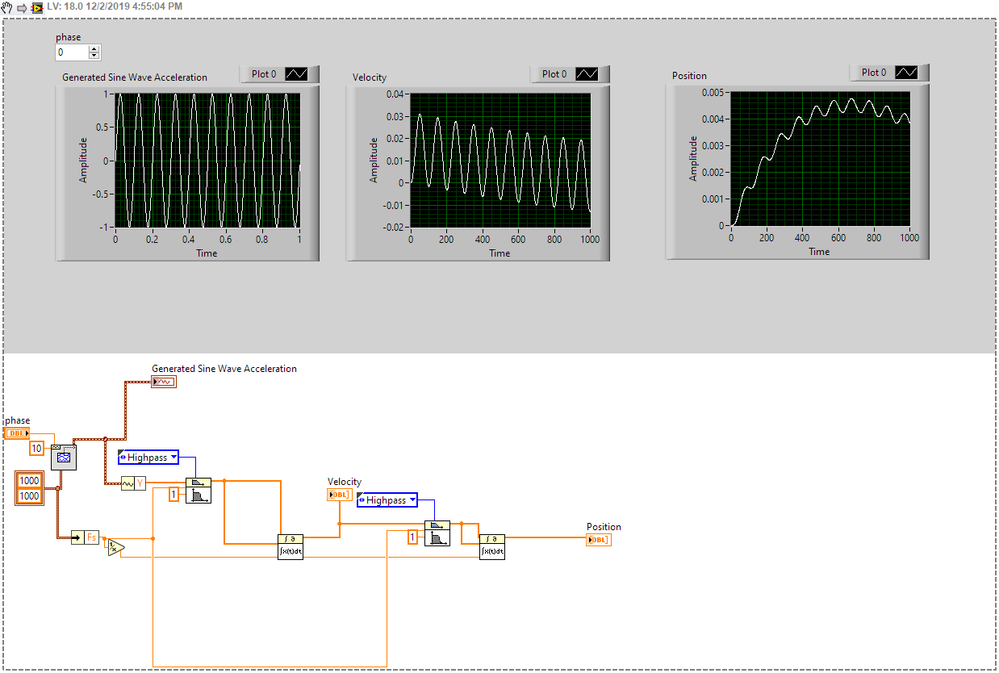Select integral x(t) node feeding Position
Image resolution: width=999 pixels, height=673 pixels.
point(492,547)
